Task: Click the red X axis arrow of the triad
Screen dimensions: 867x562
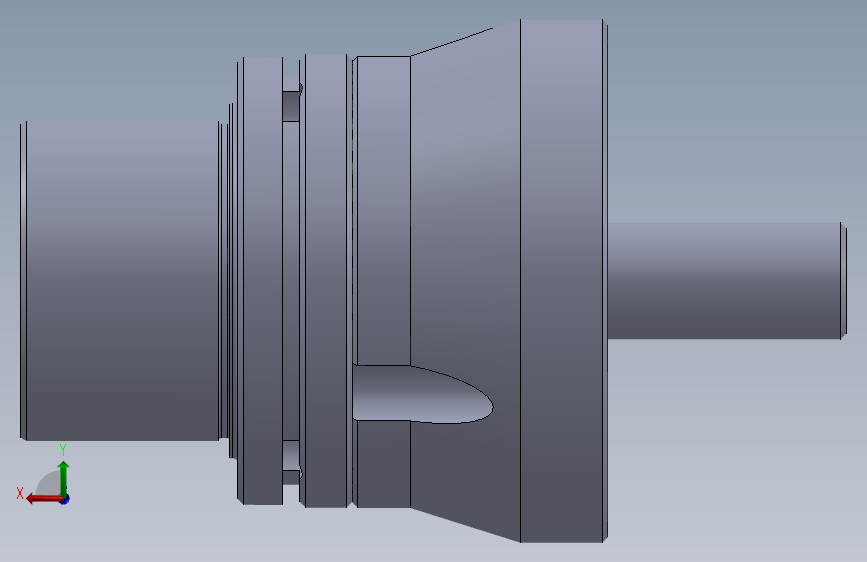Action: [x=43, y=499]
